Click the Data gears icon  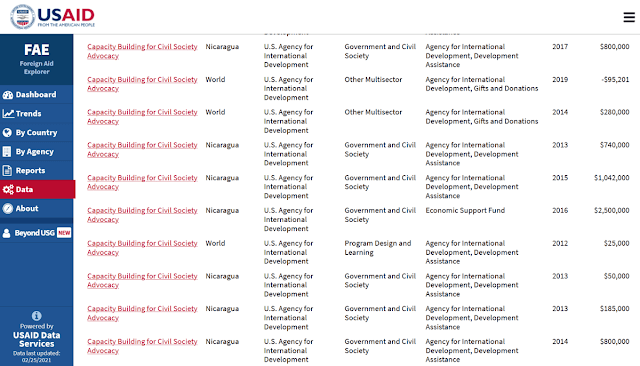(8, 189)
